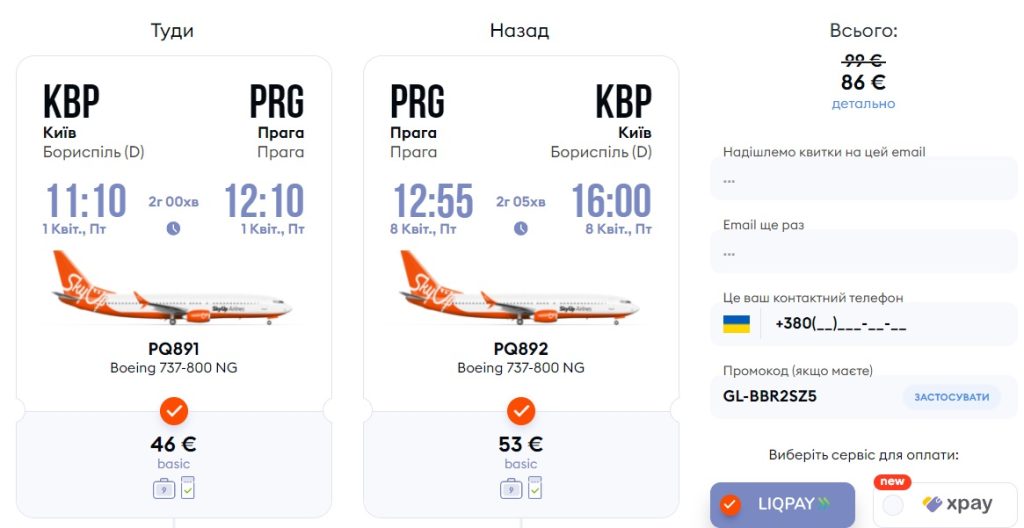Click the clock icon on the outbound flight

(173, 228)
